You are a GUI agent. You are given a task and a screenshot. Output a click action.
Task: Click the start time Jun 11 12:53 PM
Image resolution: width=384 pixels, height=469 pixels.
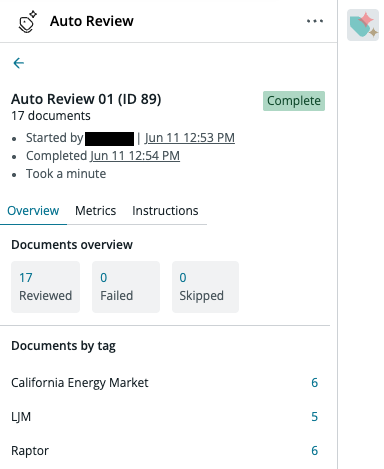pos(190,138)
